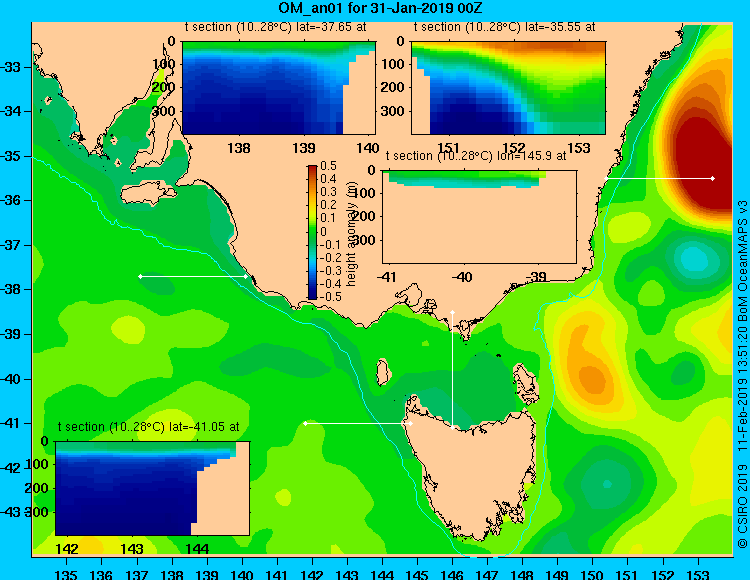750x580 pixels.
Task: Click main map left axis latitude label "-37"
Action: [11, 245]
